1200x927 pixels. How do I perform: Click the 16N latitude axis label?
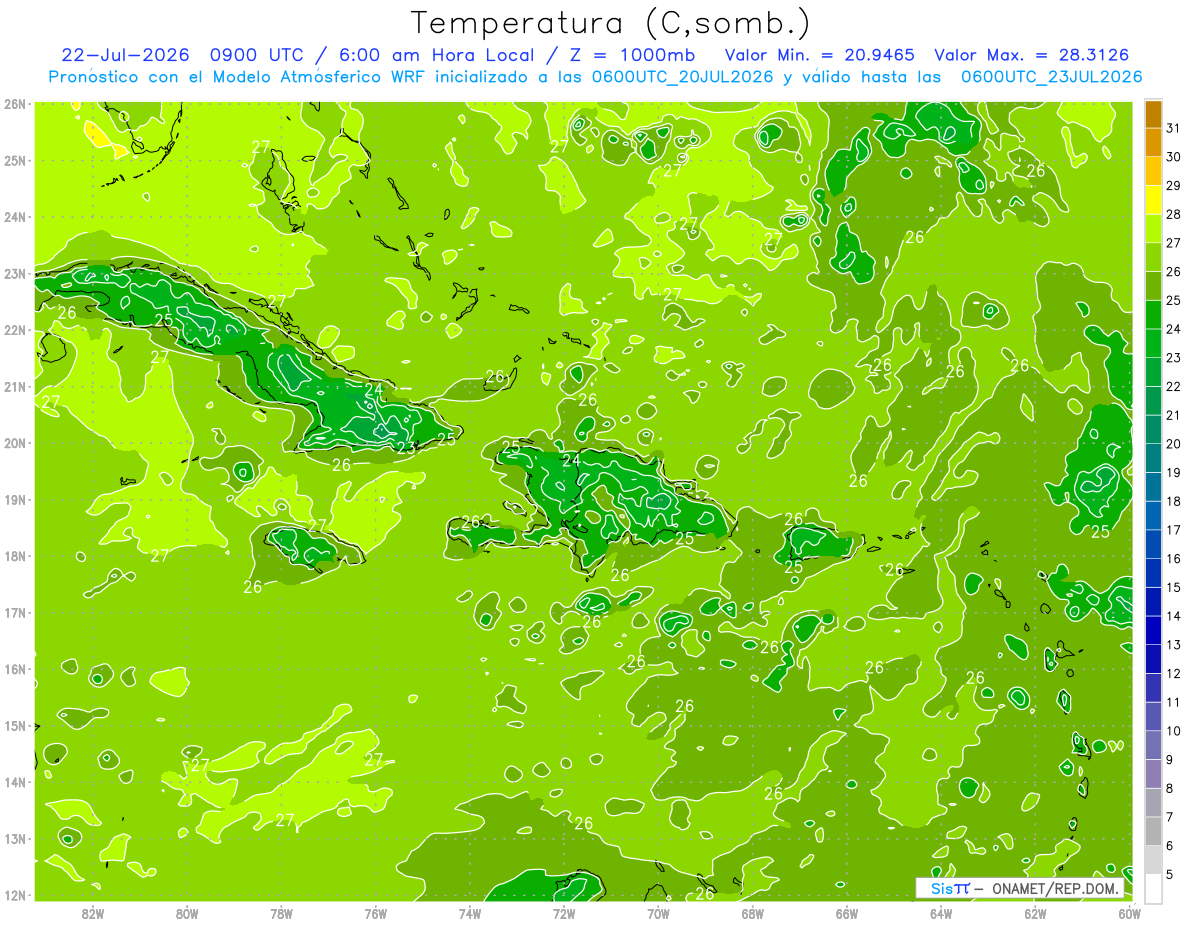point(14,669)
